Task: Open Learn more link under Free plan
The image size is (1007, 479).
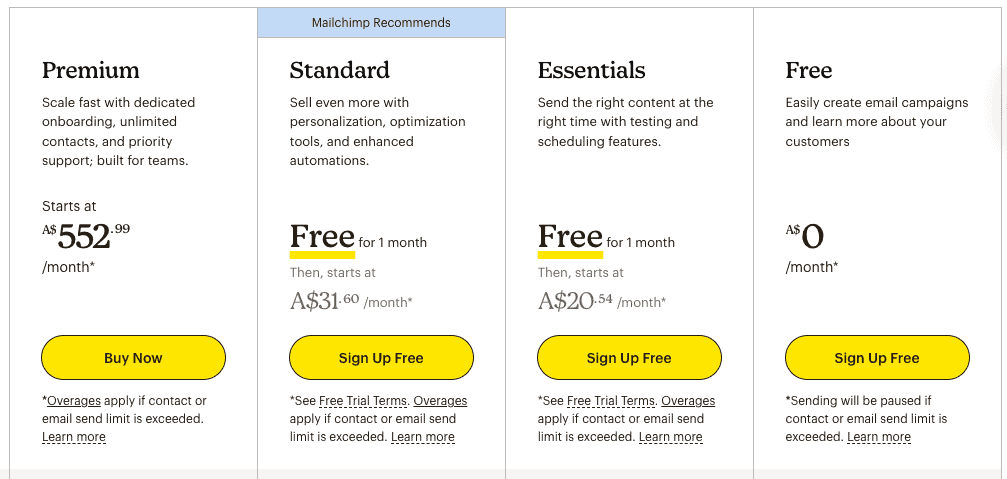Action: pos(879,437)
